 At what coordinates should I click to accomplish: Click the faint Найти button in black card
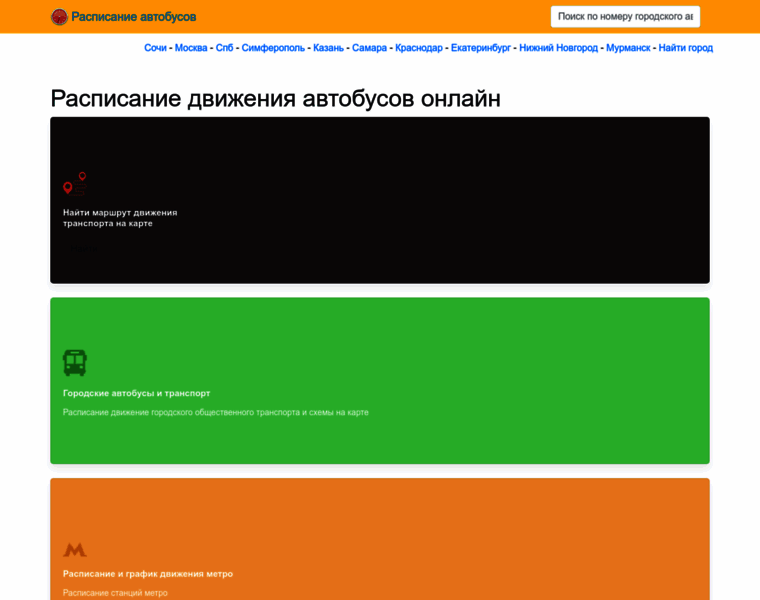click(83, 249)
